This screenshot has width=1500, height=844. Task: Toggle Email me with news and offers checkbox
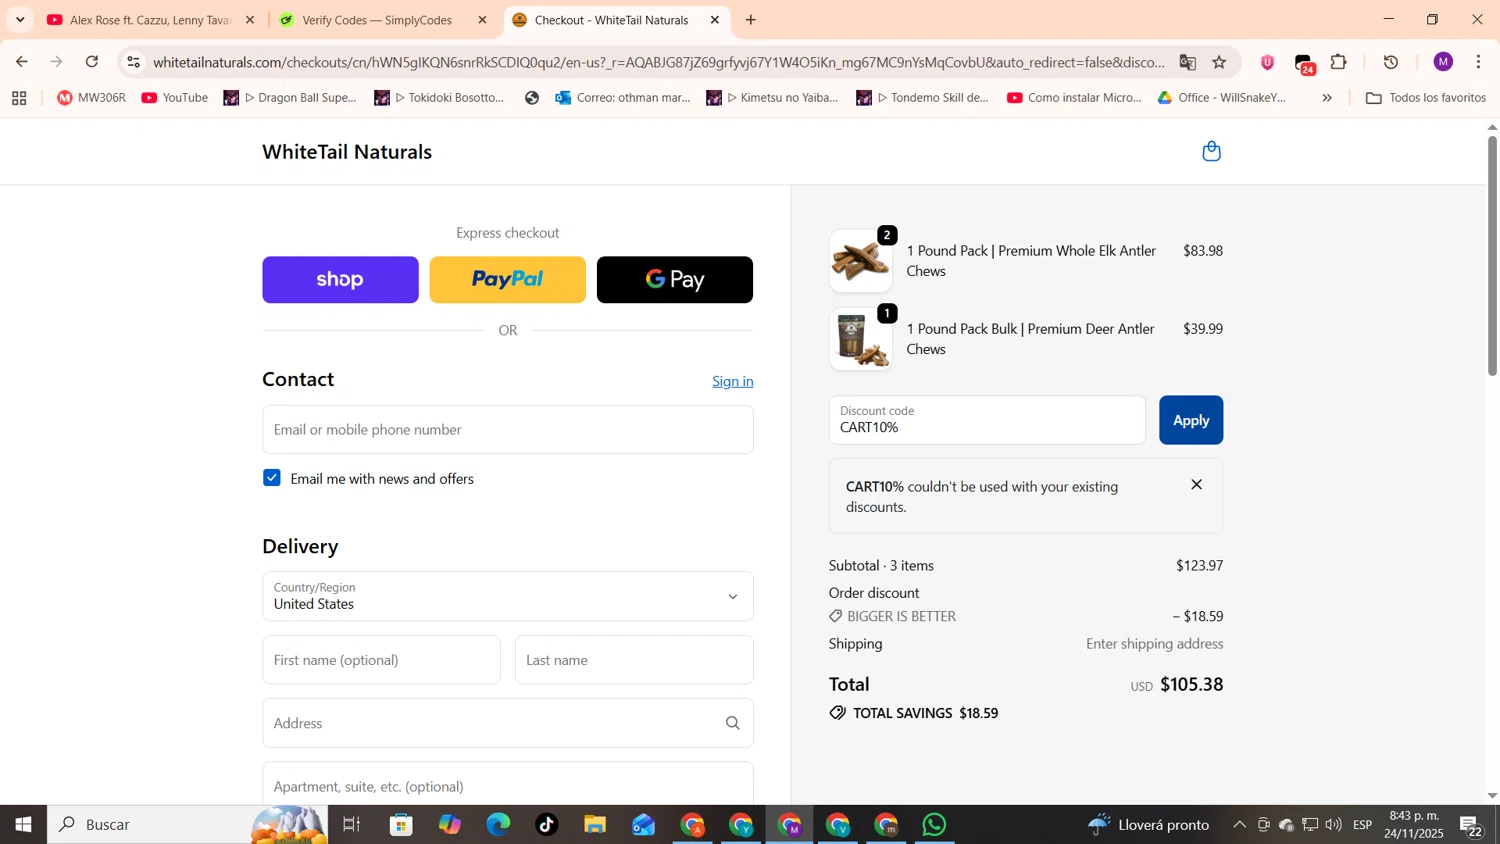[x=272, y=478]
